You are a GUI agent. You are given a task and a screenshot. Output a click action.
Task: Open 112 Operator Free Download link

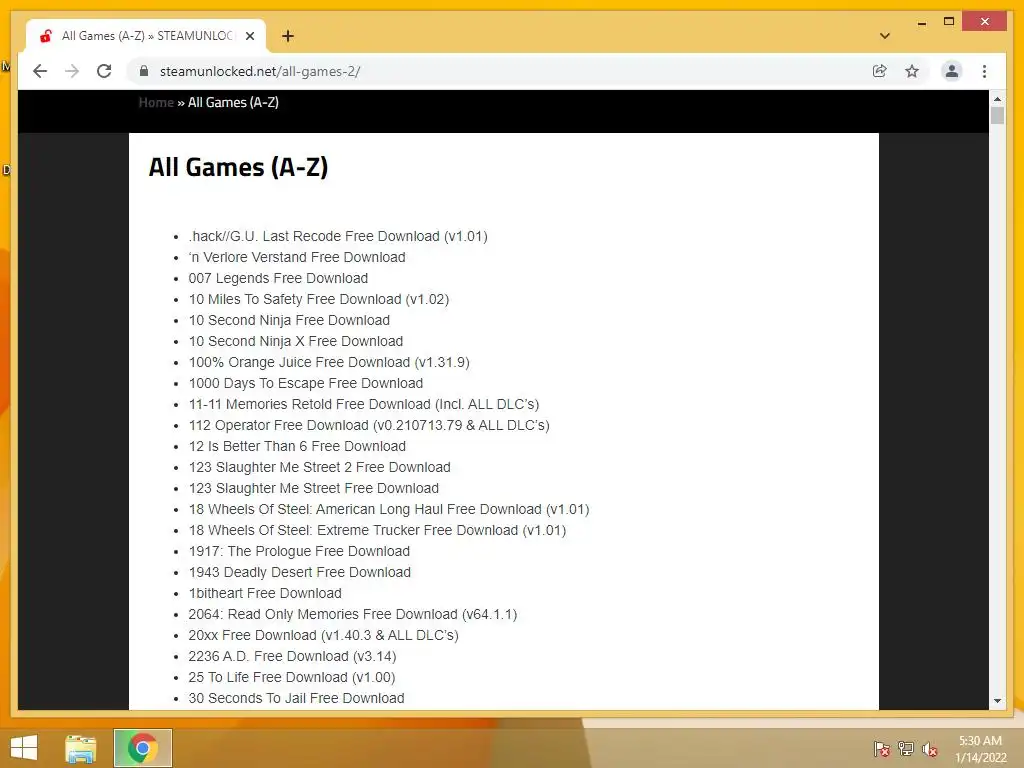pos(369,425)
